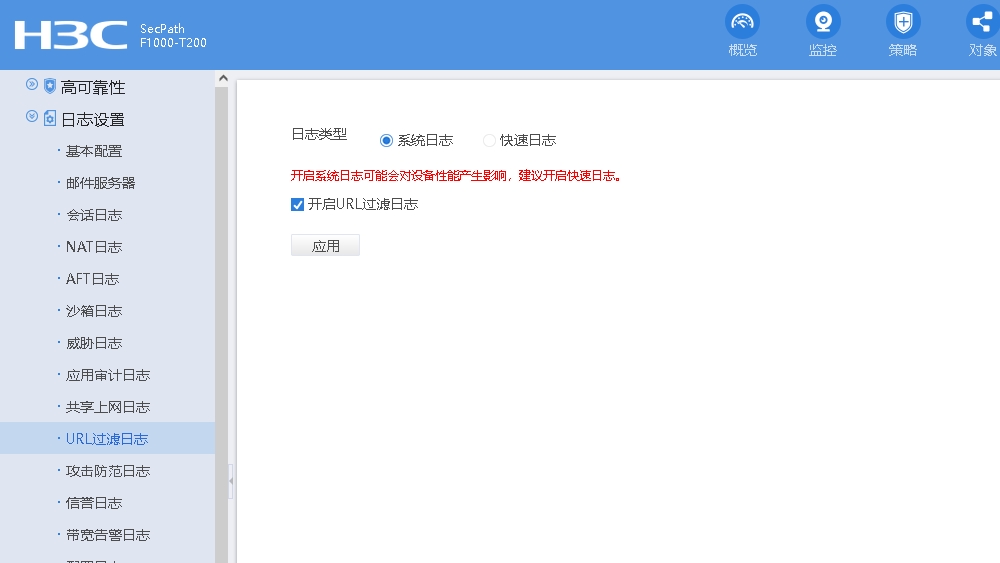Image resolution: width=1000 pixels, height=563 pixels.
Task: Click SecPath F1000-T200 product name
Action: click(x=173, y=36)
